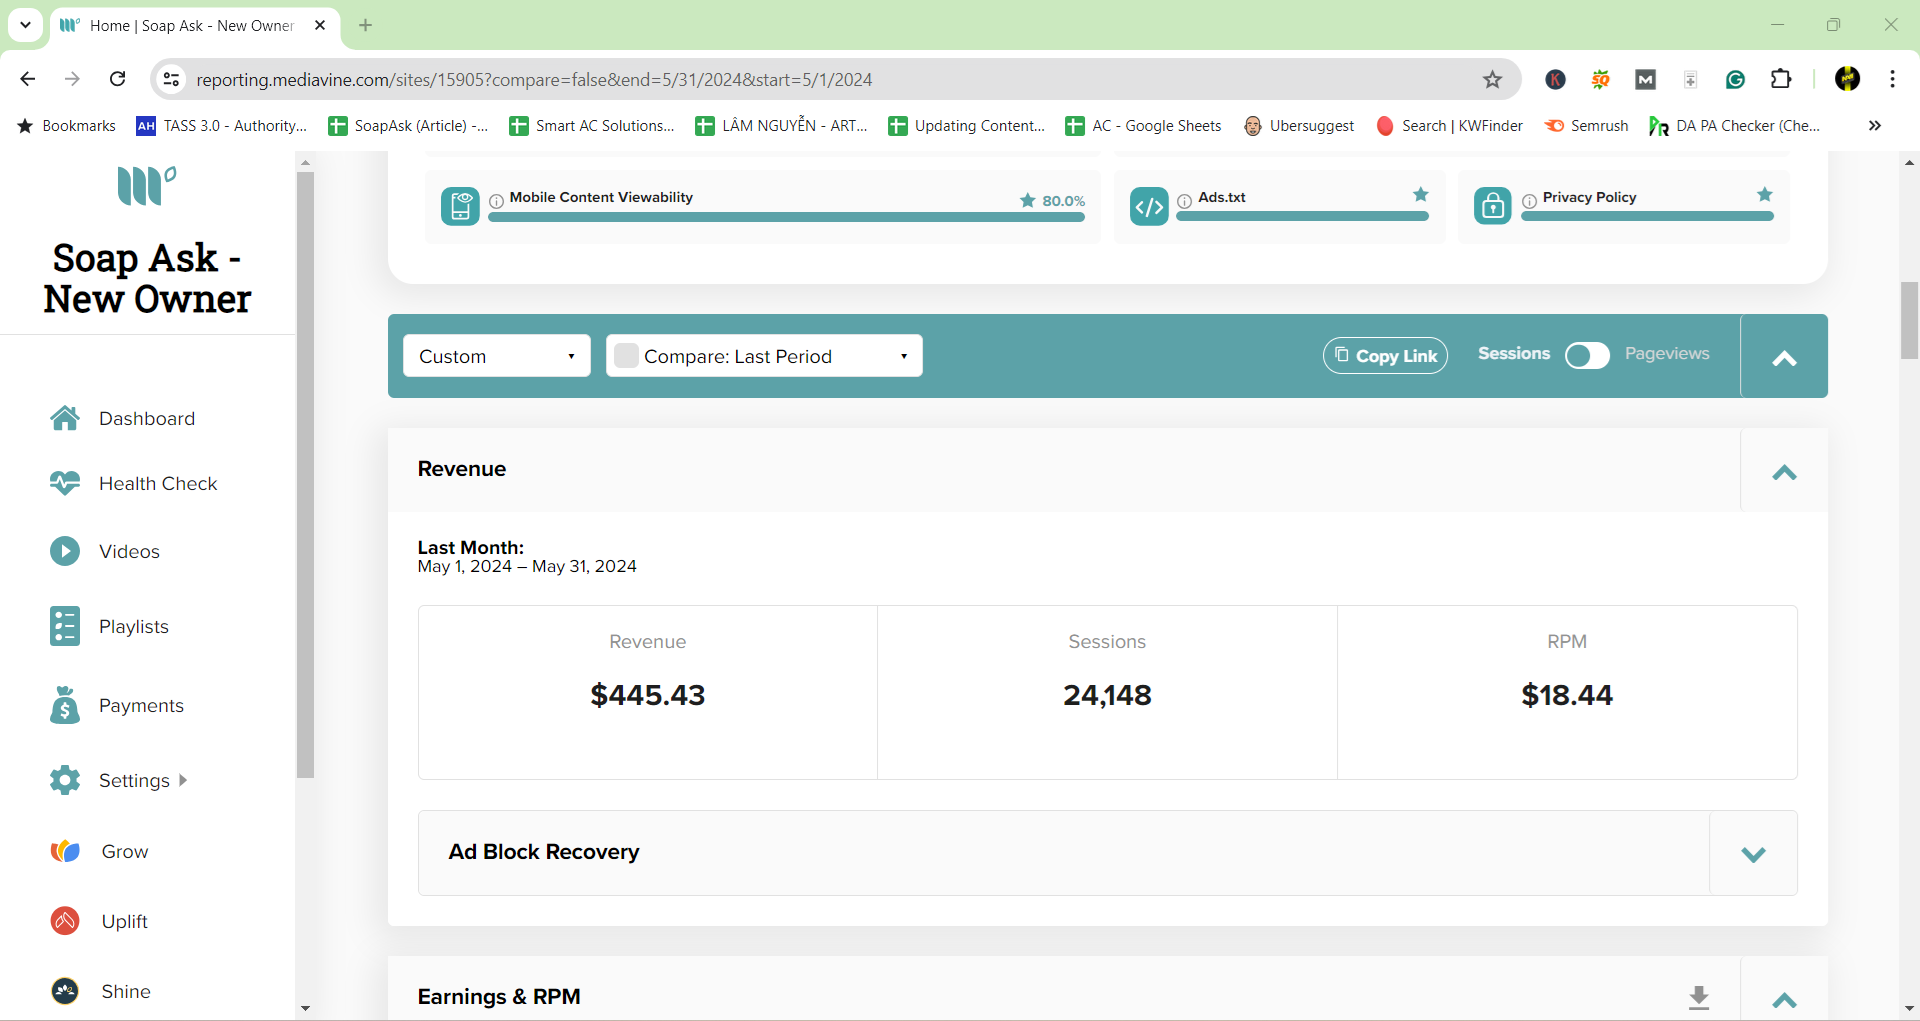
Task: Go to Playlists section
Action: (133, 626)
